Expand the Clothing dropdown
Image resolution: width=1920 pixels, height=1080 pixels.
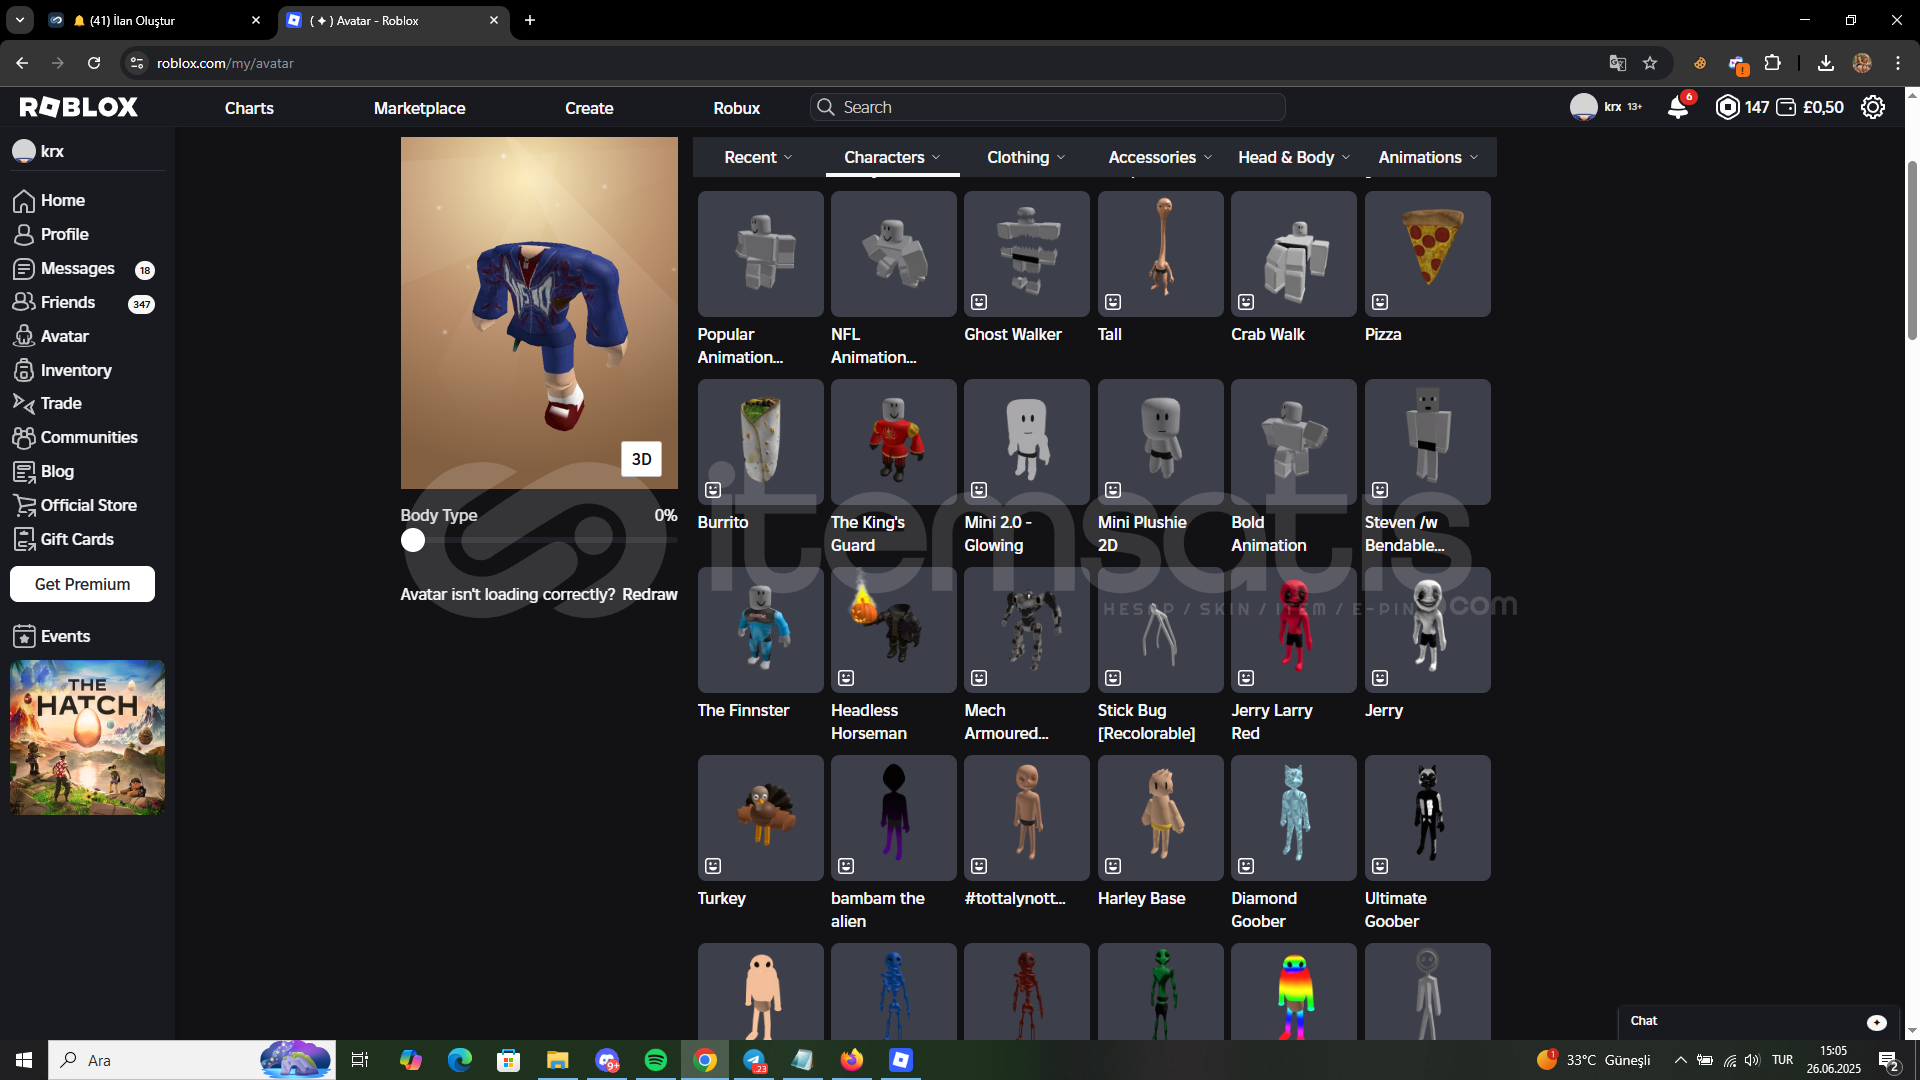pyautogui.click(x=1027, y=157)
